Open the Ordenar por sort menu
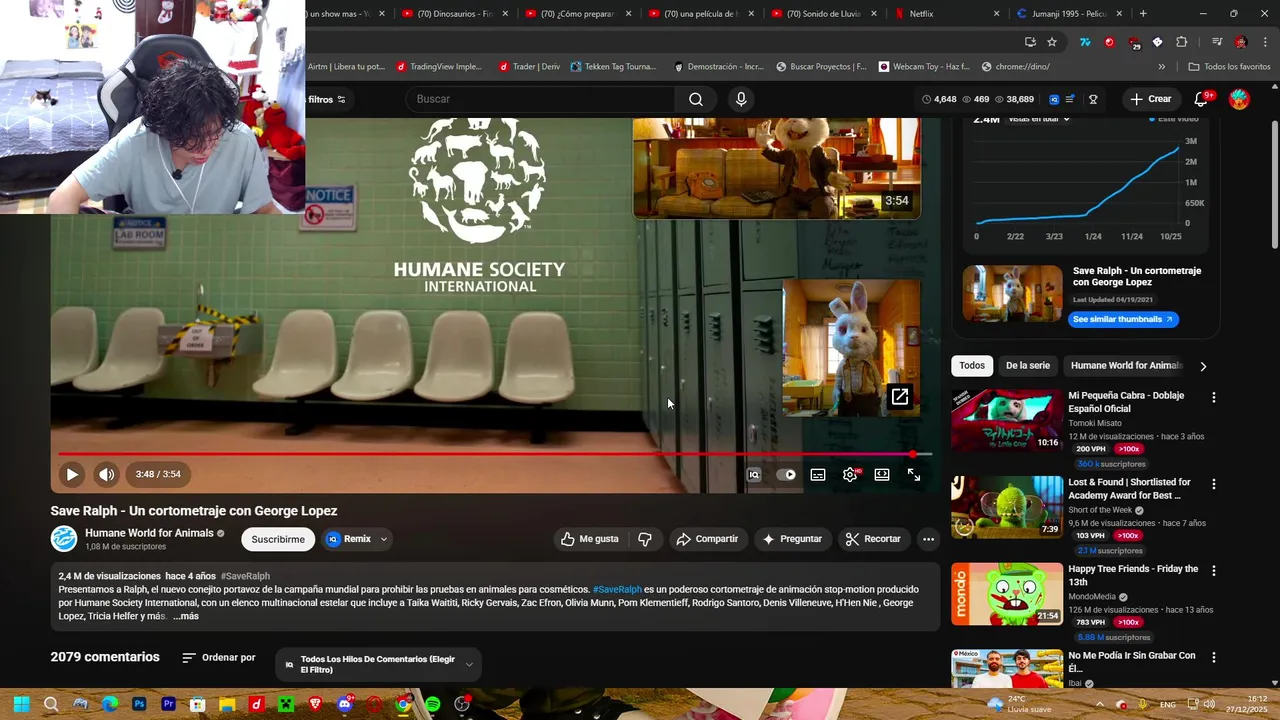Viewport: 1280px width, 720px height. point(219,658)
